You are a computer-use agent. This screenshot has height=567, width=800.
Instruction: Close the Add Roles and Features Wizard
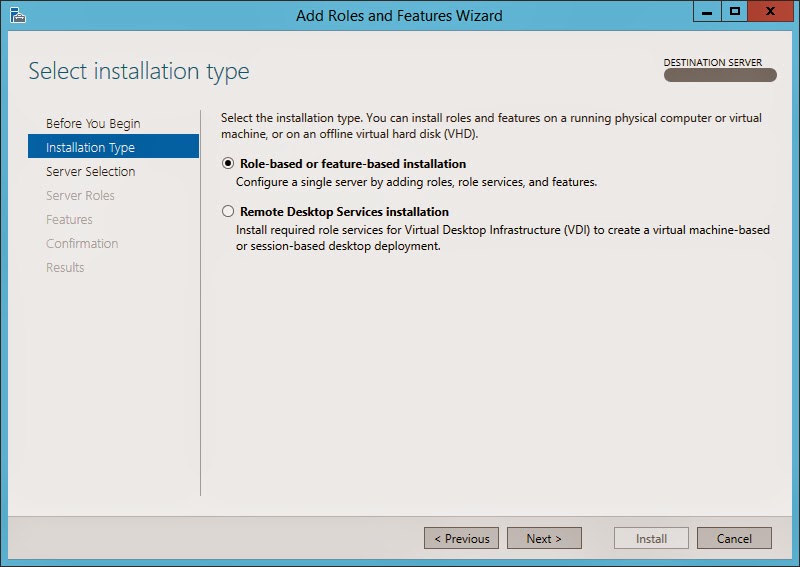[771, 12]
